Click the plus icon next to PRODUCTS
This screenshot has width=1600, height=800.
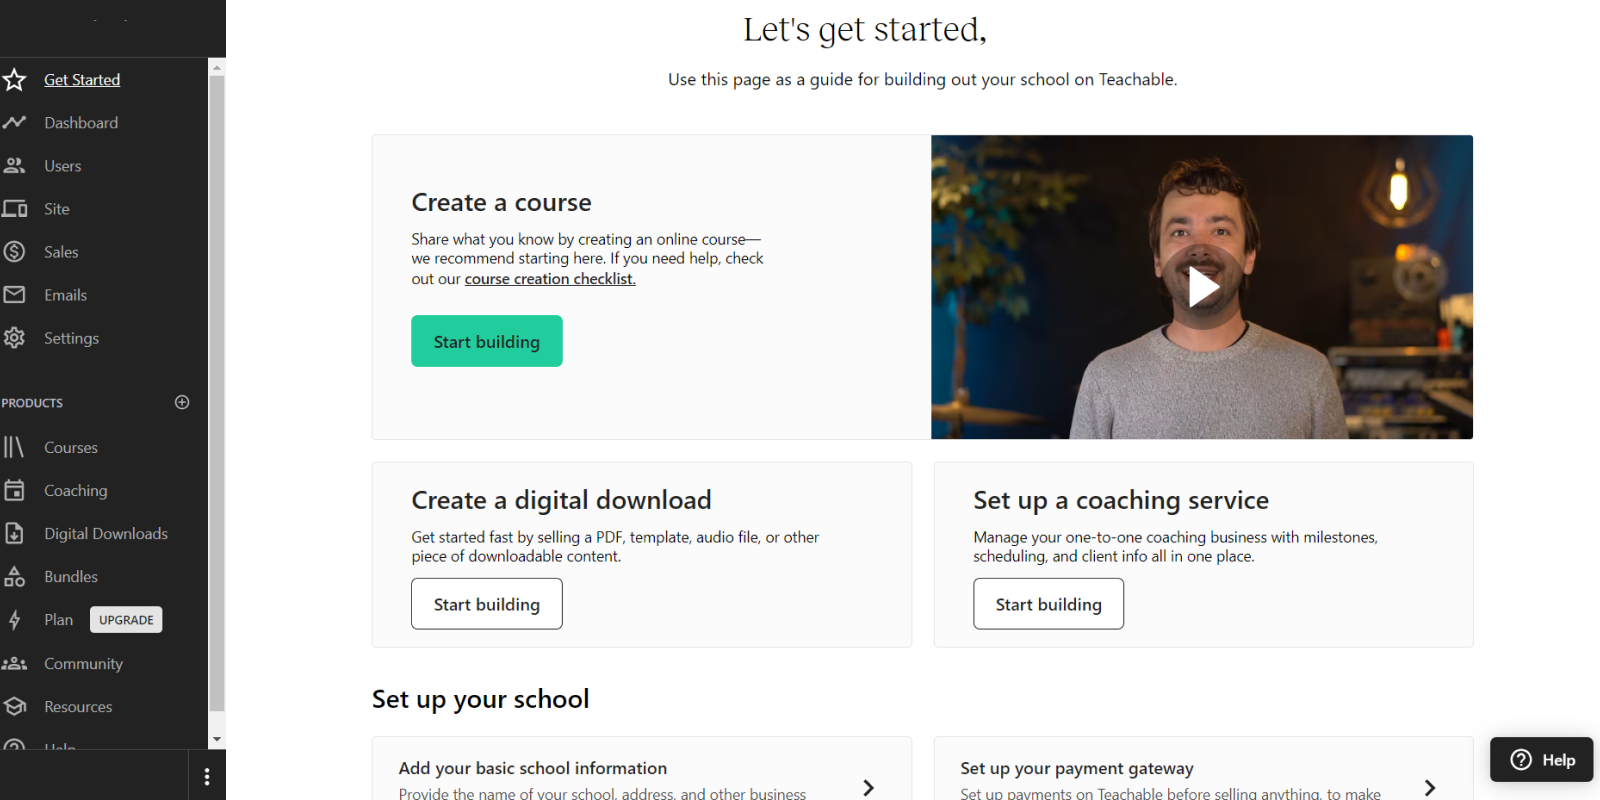pos(181,402)
